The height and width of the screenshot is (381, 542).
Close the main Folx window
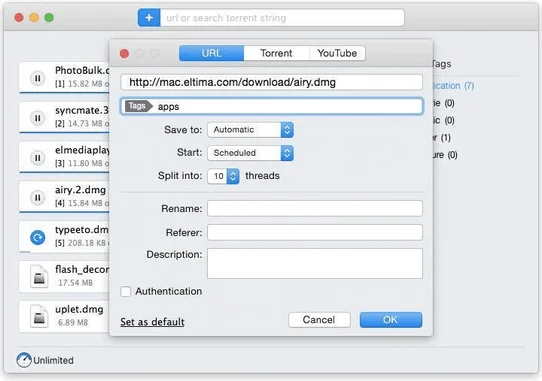pos(19,18)
